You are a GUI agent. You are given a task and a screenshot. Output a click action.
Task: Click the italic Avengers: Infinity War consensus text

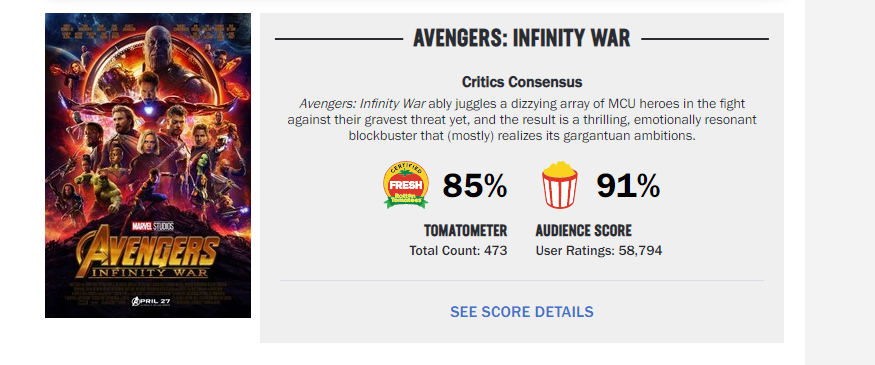(363, 104)
